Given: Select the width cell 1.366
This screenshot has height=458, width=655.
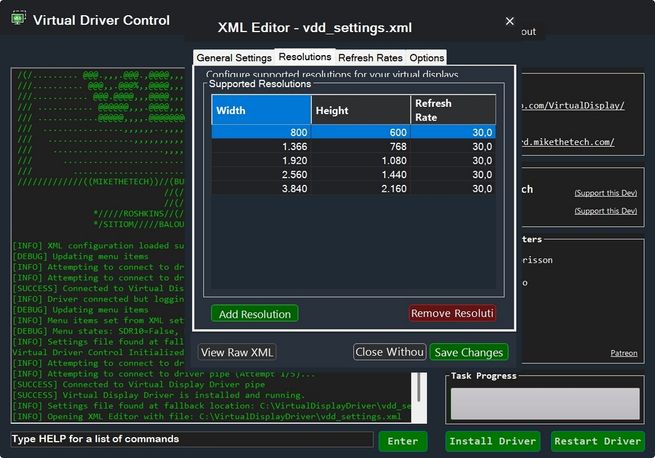Looking at the screenshot, I should 261,147.
